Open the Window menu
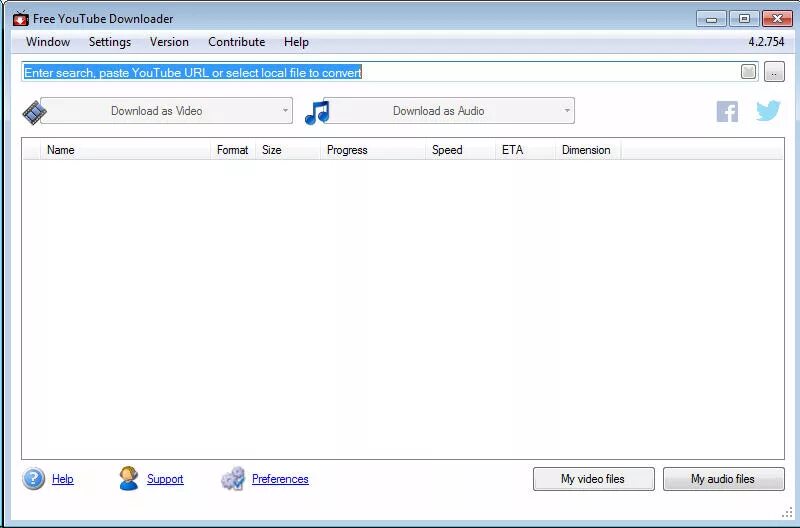Screen dimensions: 800x528 [x=48, y=42]
